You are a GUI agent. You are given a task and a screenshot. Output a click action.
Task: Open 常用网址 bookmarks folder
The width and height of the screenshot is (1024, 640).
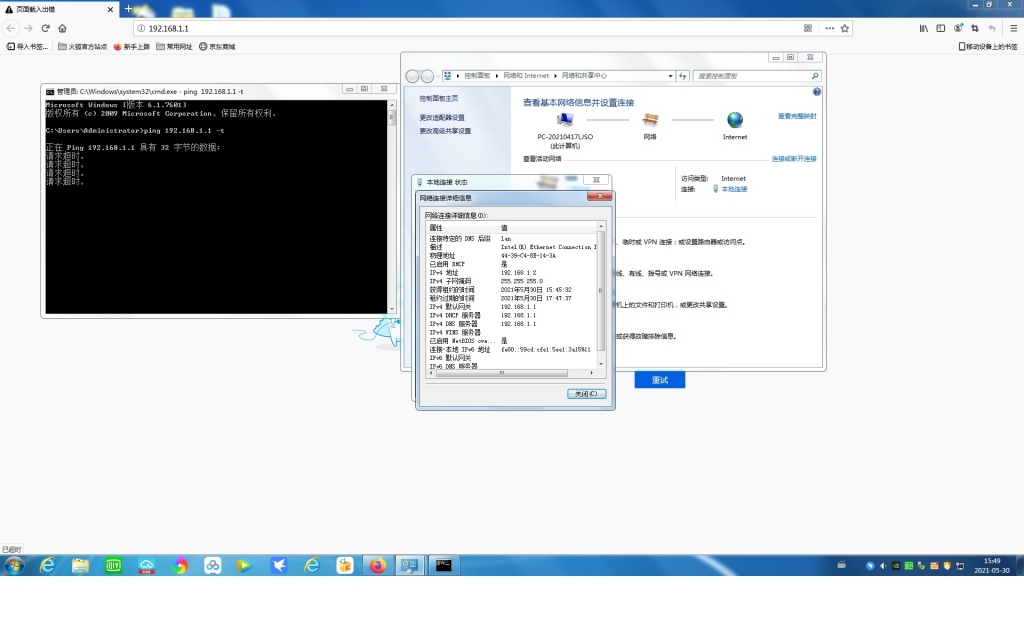tap(174, 46)
